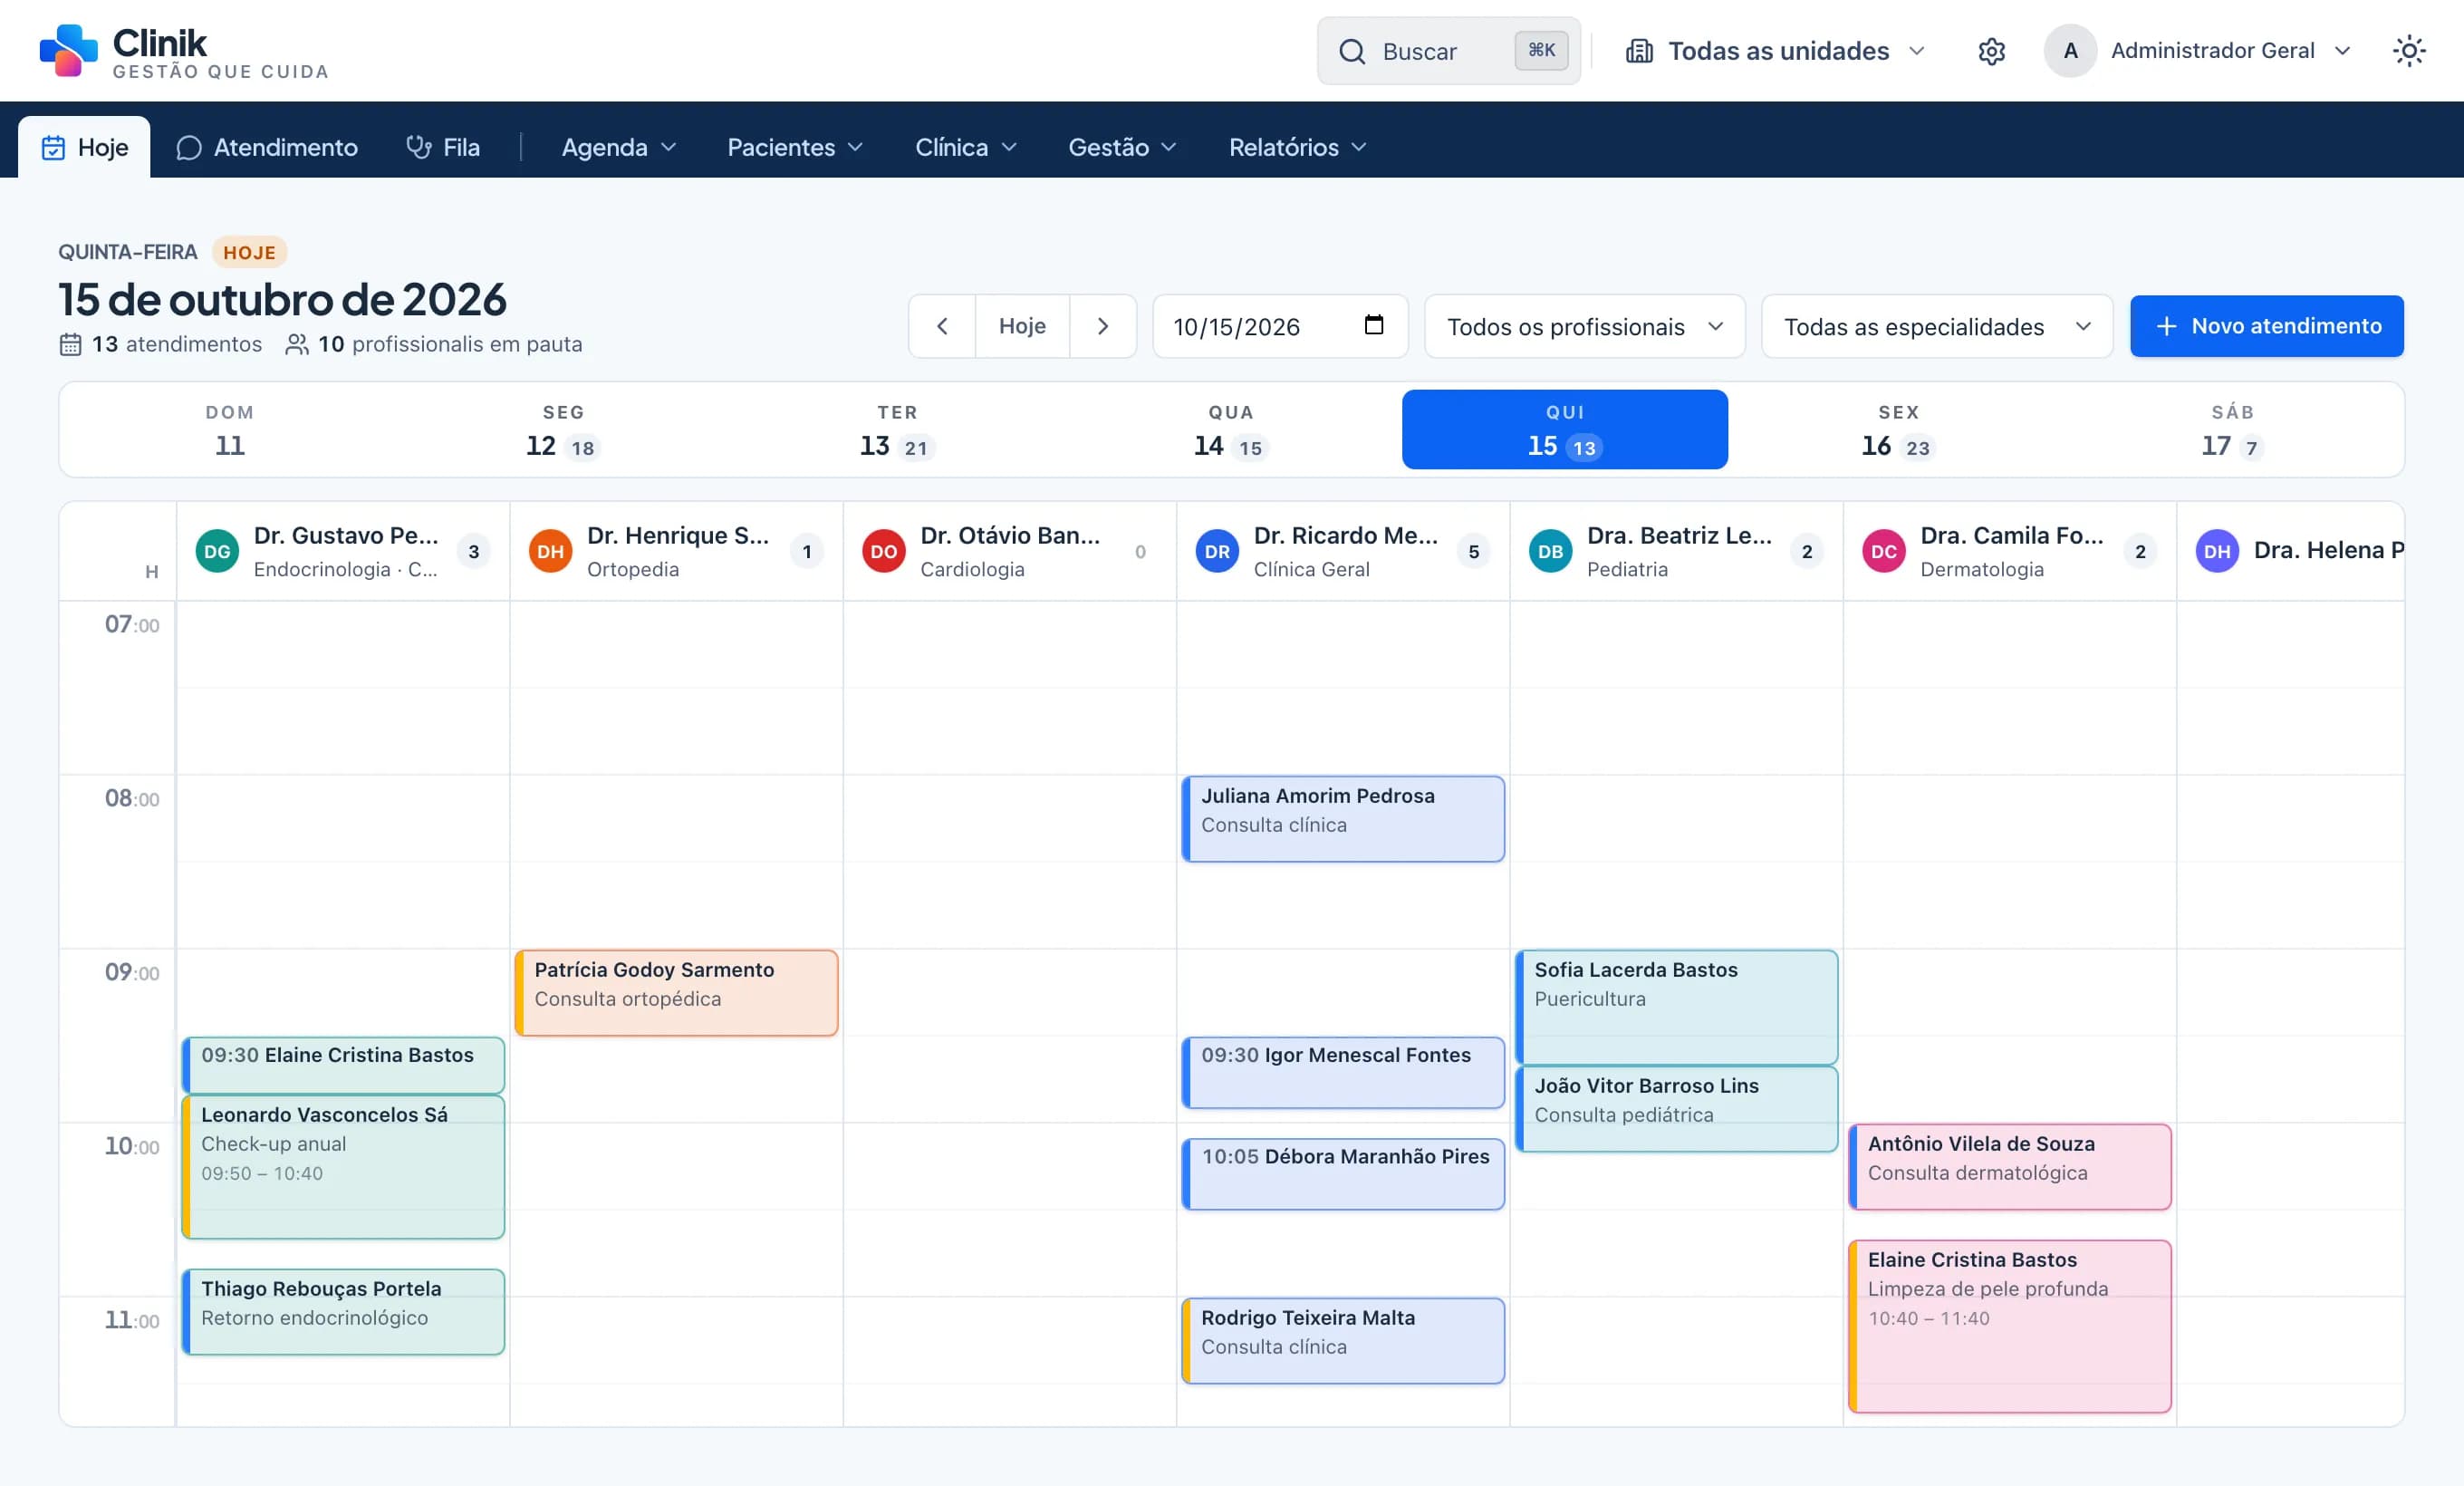Go to next day arrow
This screenshot has height=1486, width=2464.
1103,326
